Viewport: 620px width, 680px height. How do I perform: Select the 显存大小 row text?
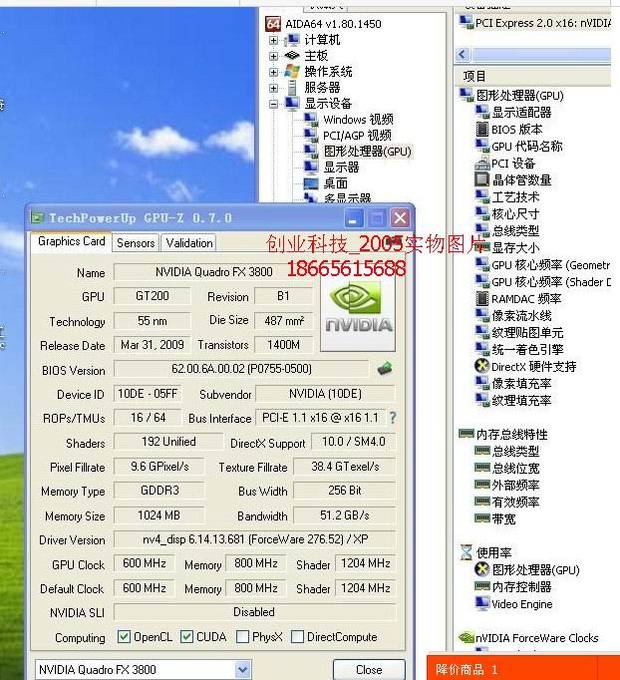pyautogui.click(x=516, y=248)
